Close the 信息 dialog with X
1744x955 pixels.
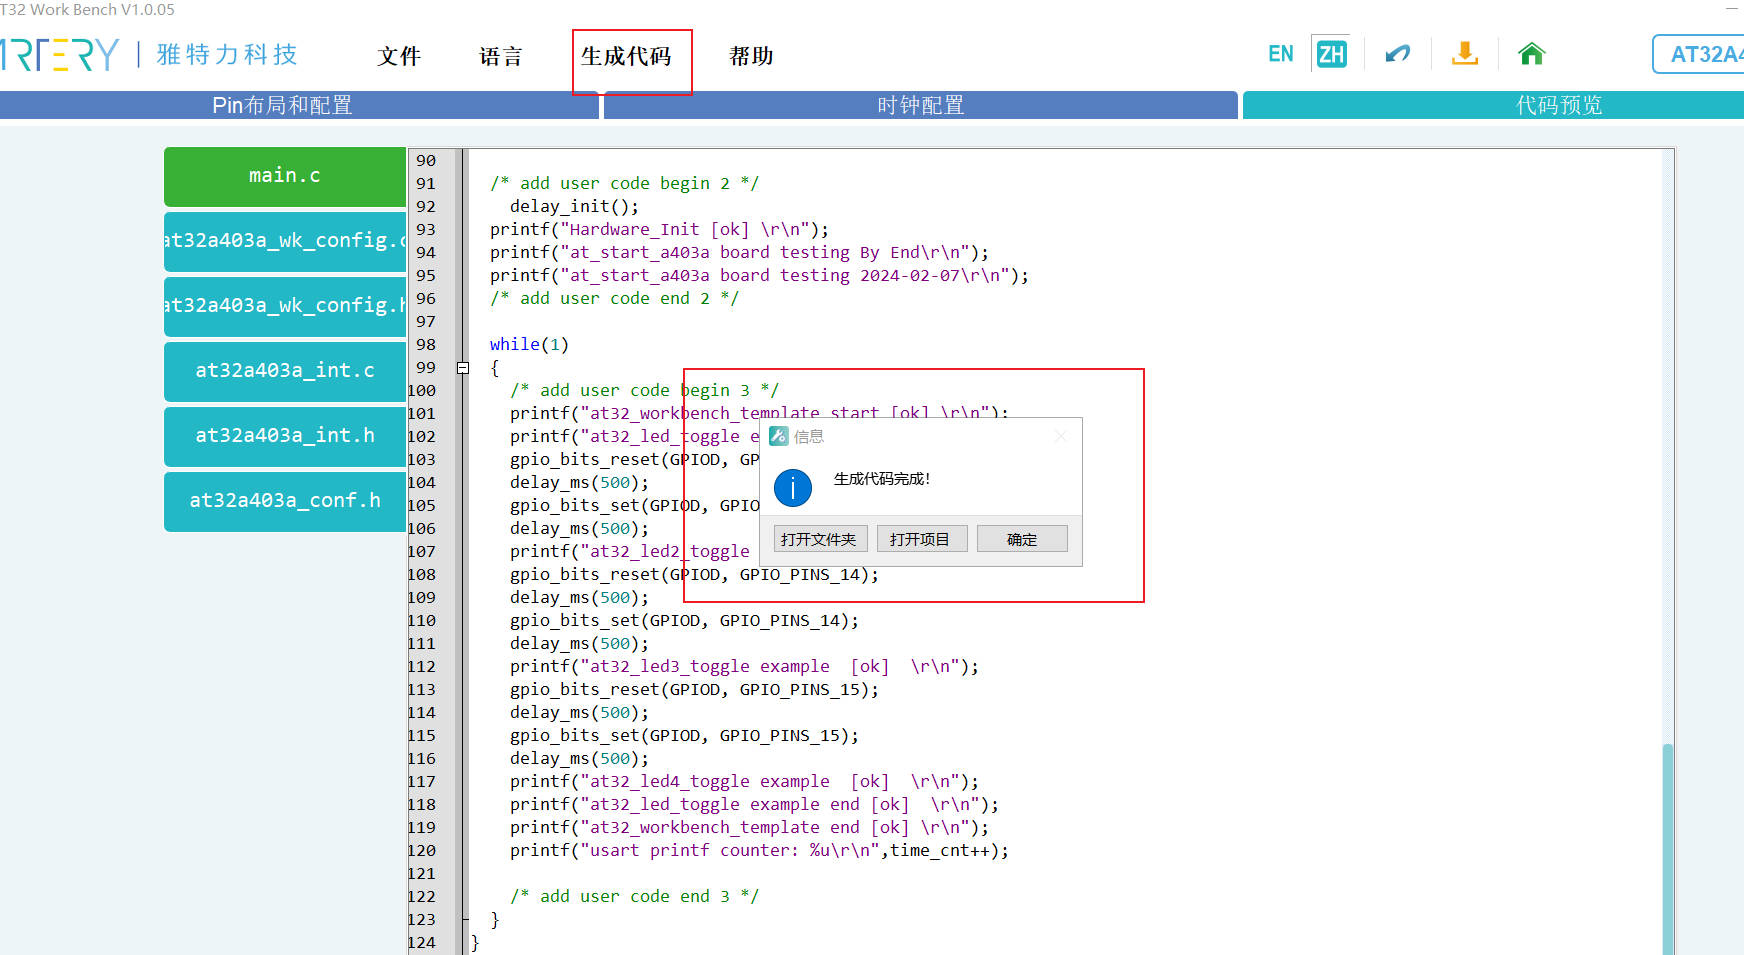click(x=1061, y=436)
